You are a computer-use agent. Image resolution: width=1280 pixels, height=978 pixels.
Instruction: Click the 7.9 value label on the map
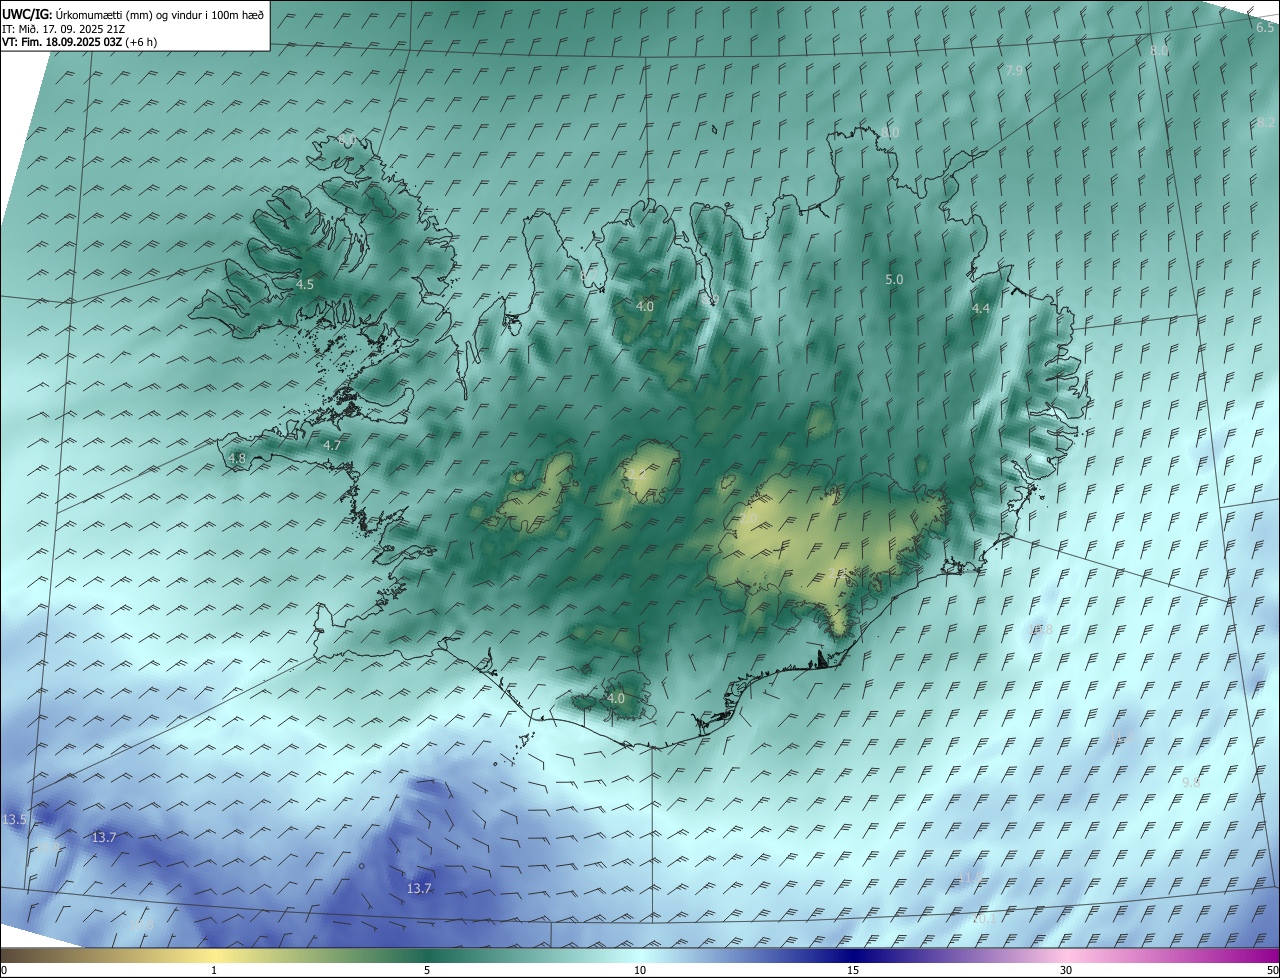tap(1014, 71)
